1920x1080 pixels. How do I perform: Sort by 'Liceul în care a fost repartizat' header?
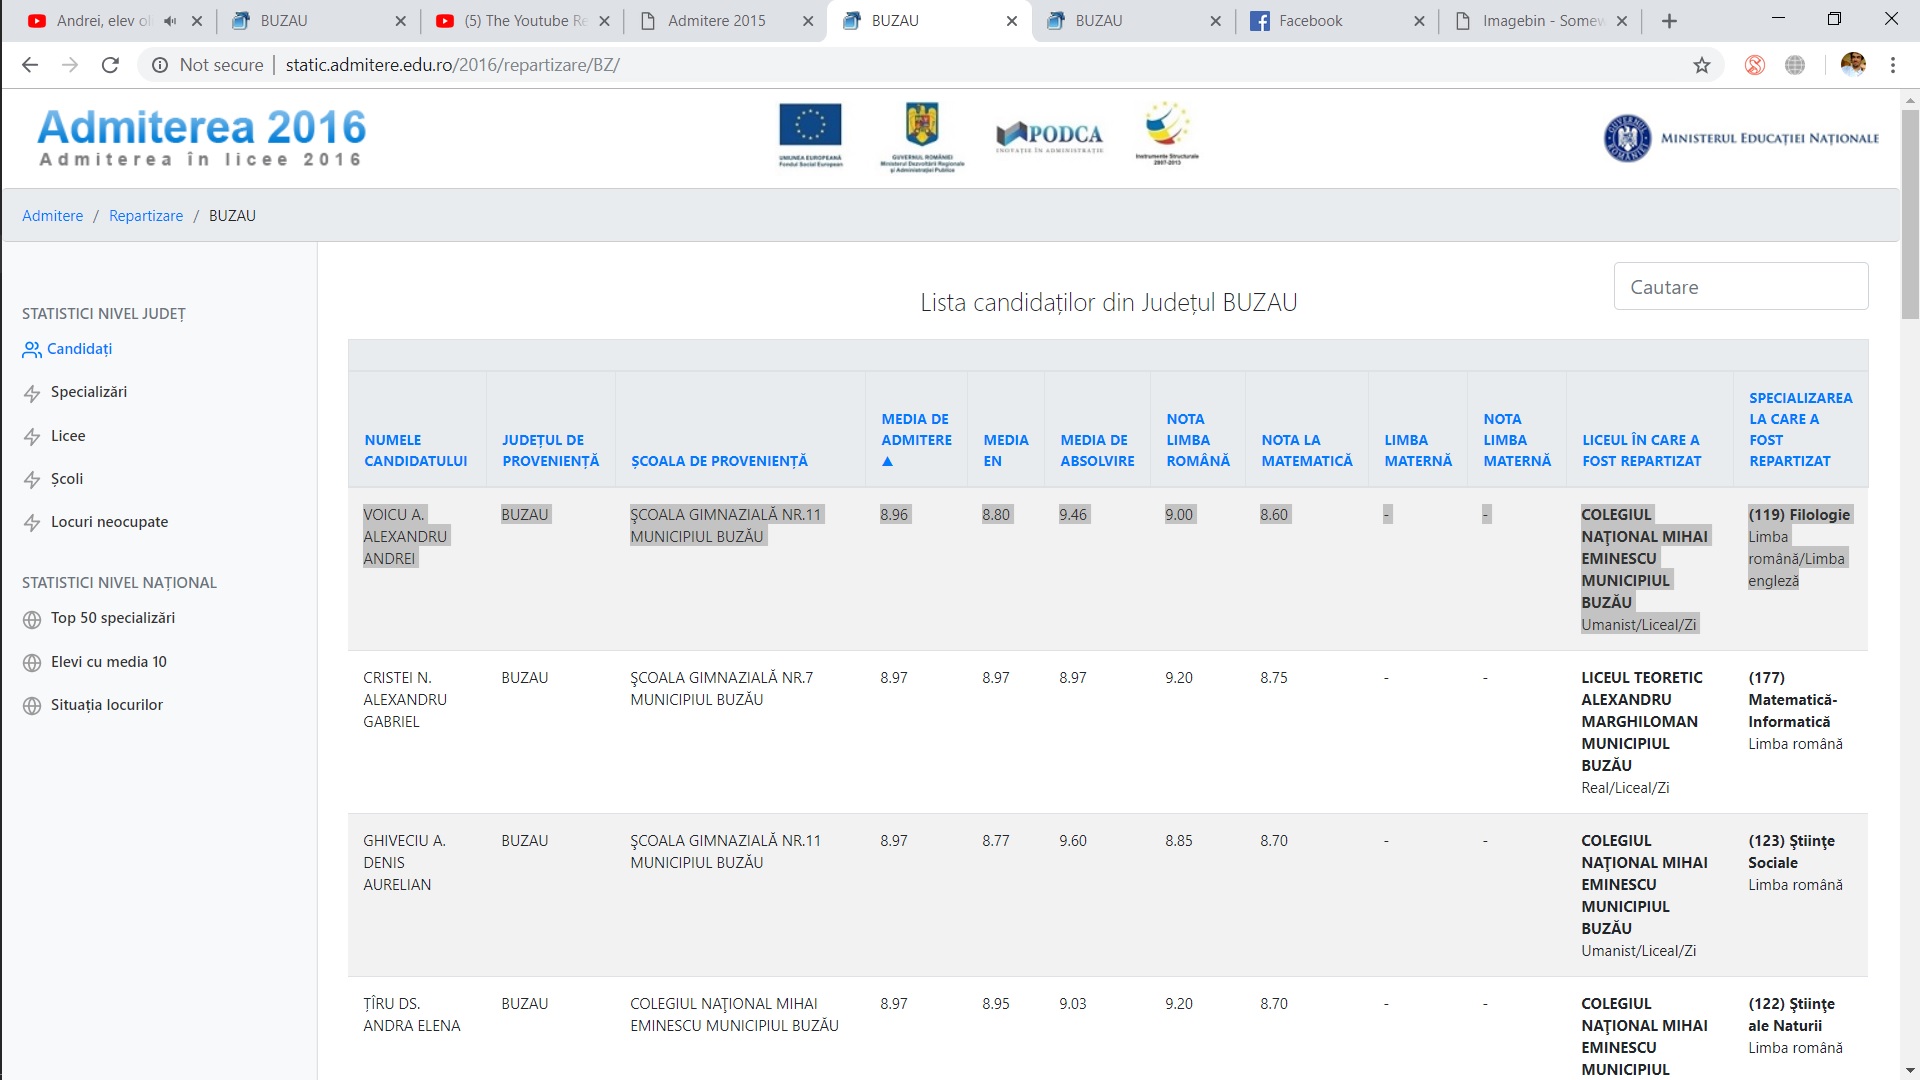[x=1641, y=450]
